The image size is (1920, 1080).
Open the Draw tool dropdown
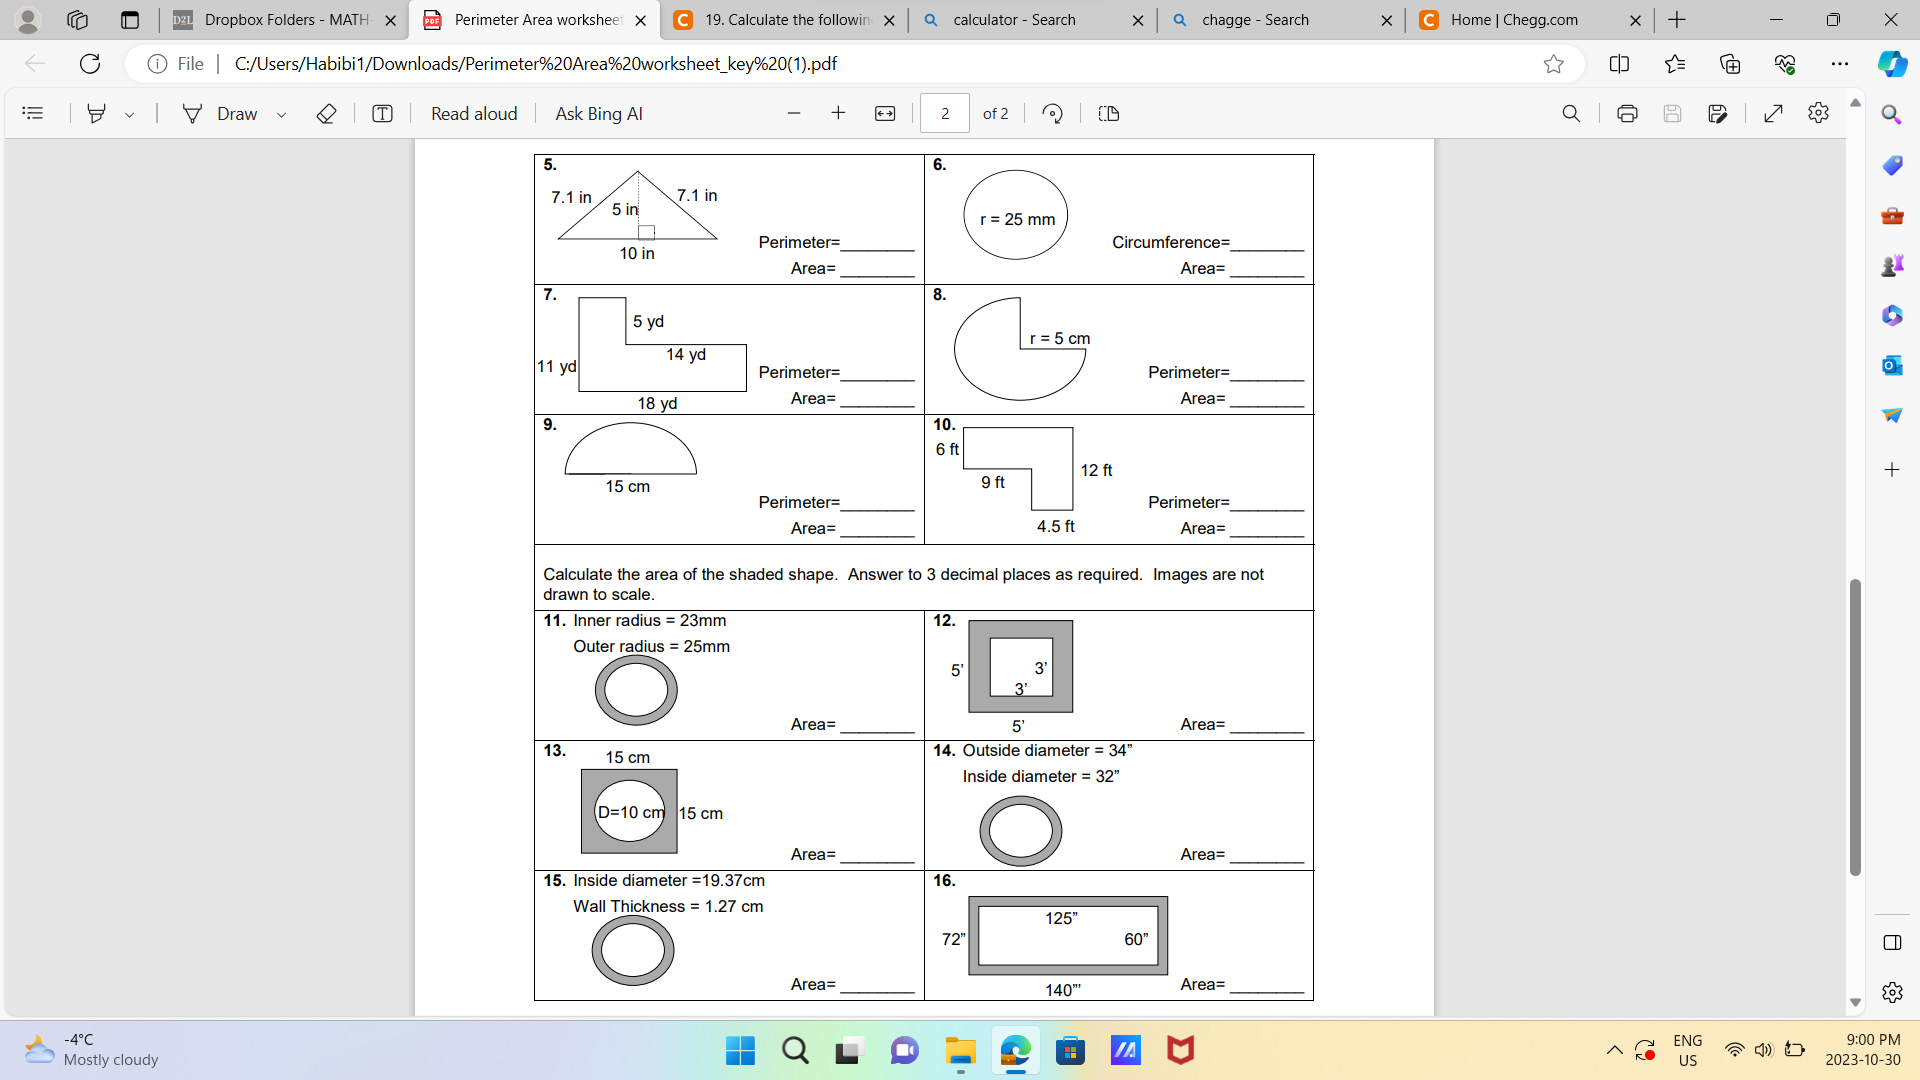pyautogui.click(x=281, y=113)
